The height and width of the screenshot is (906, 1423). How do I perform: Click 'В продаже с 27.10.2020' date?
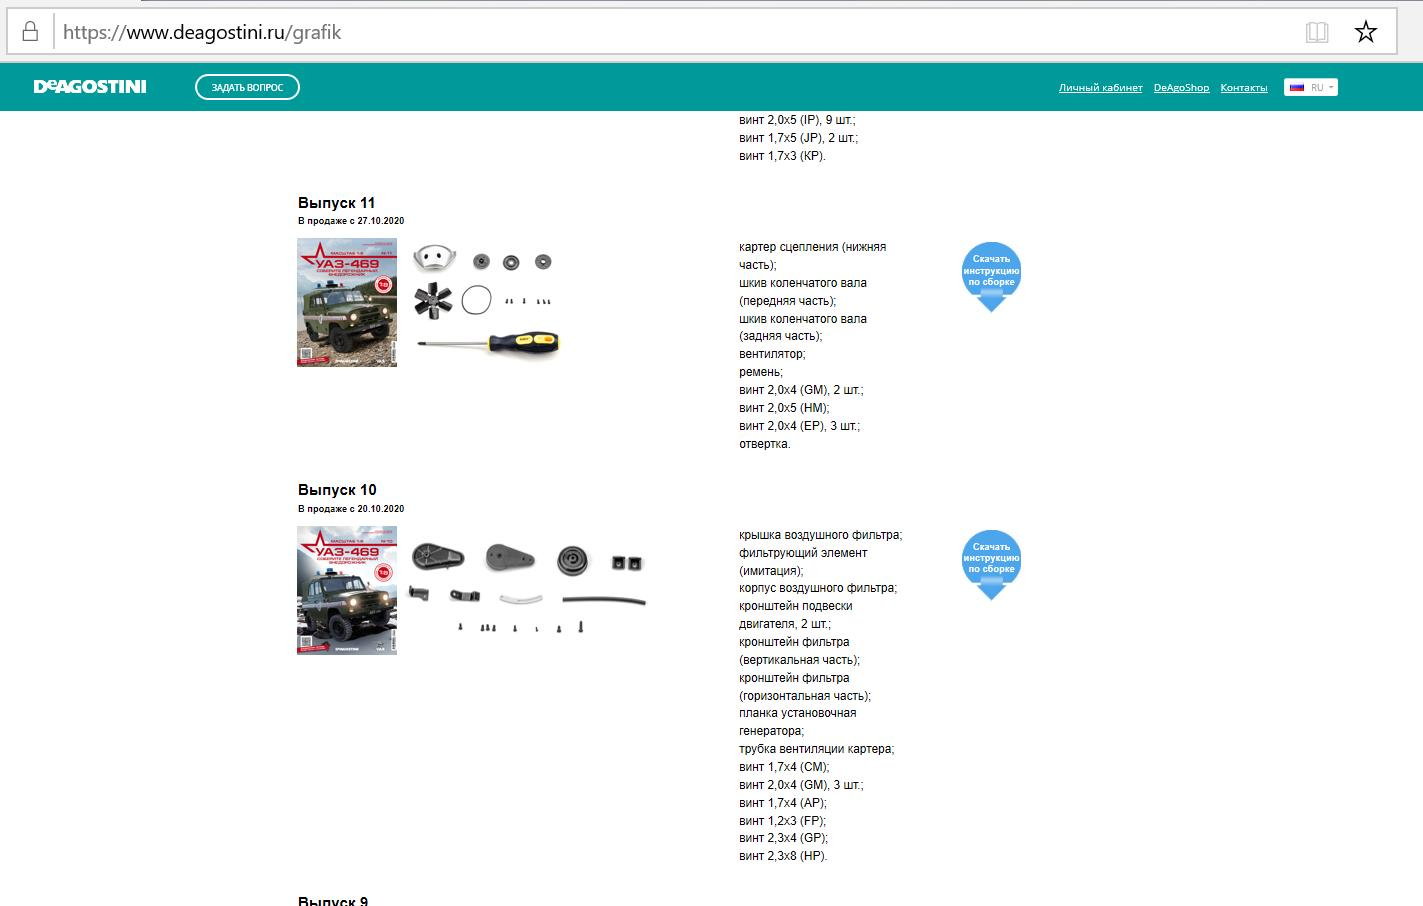pos(351,221)
